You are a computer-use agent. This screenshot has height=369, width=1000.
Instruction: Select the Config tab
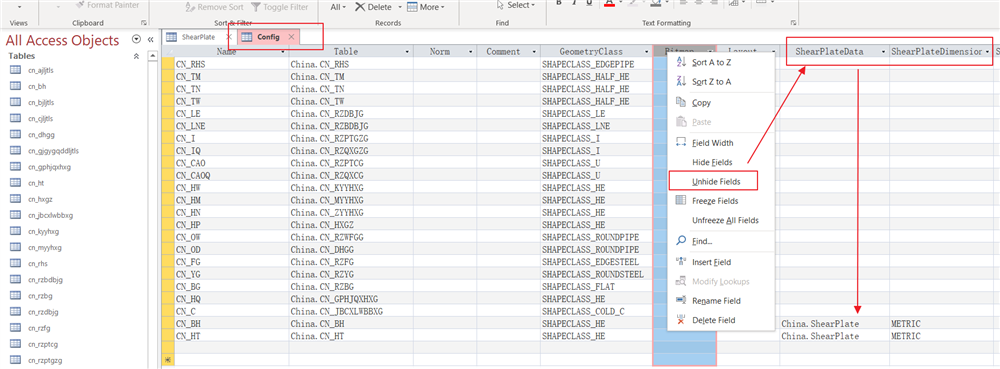pos(268,37)
